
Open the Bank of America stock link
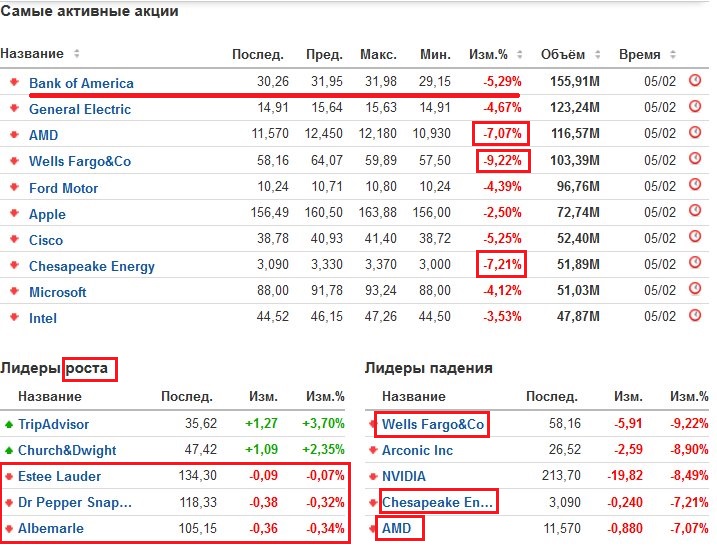(81, 83)
